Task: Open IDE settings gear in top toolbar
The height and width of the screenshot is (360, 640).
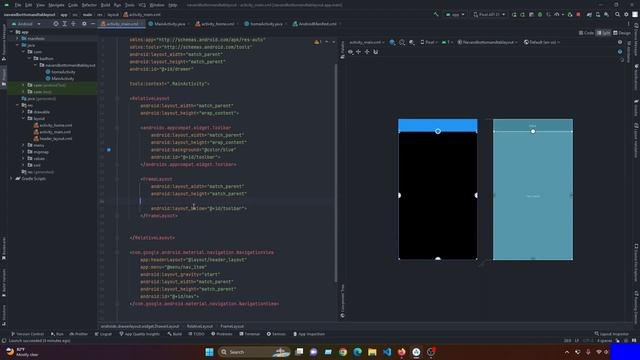Action: pyautogui.click(x=626, y=14)
